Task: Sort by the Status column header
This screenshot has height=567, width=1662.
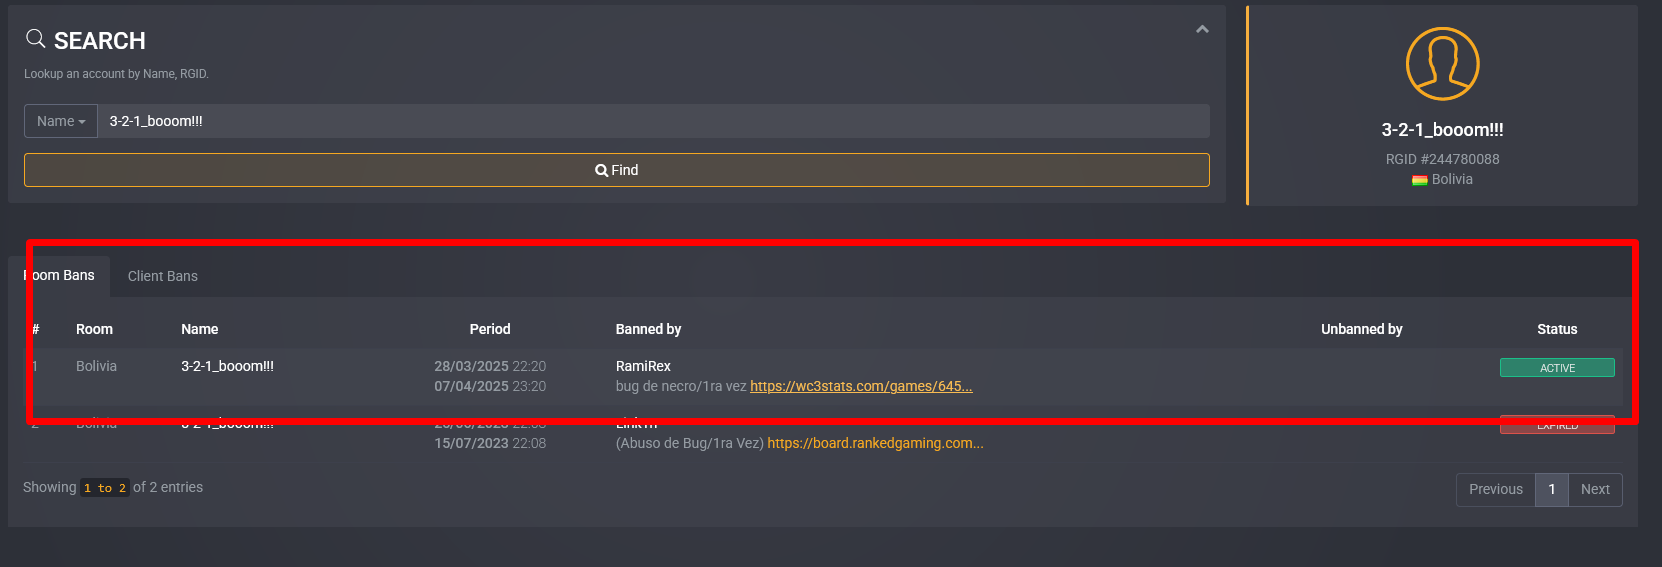Action: (1557, 329)
